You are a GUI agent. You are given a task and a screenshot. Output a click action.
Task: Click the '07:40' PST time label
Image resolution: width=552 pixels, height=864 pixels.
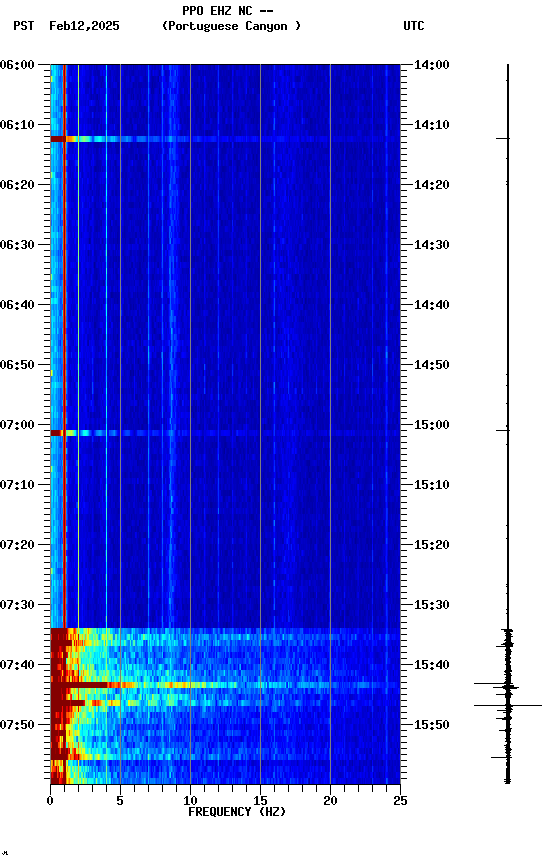click(17, 666)
